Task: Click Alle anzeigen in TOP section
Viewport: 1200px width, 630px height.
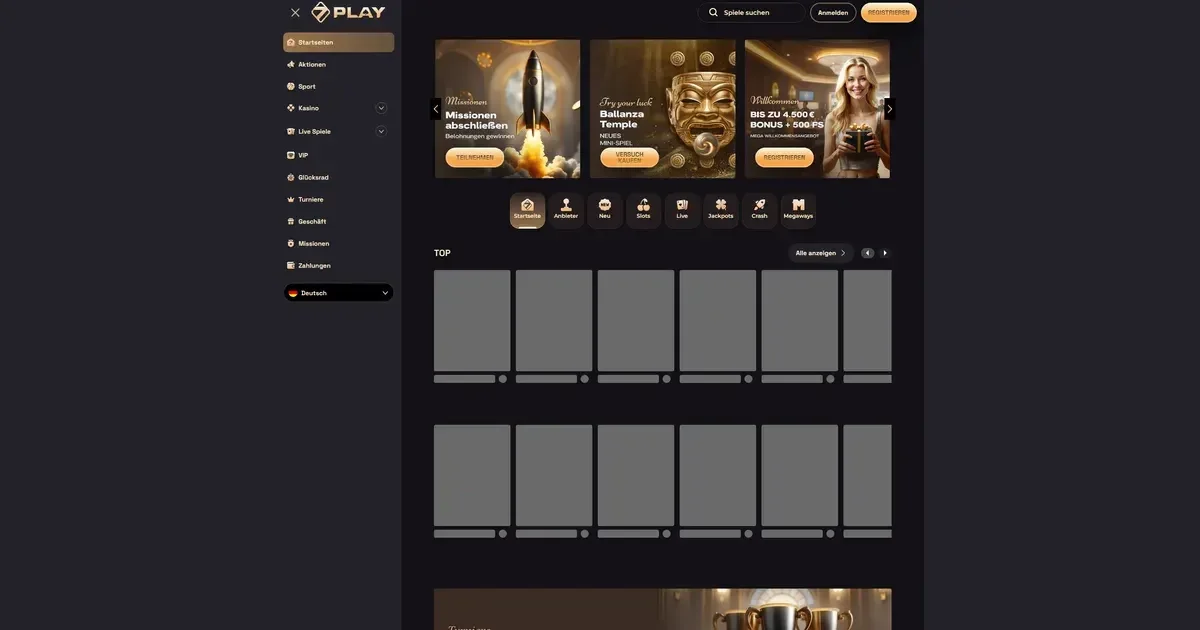Action: tap(821, 253)
